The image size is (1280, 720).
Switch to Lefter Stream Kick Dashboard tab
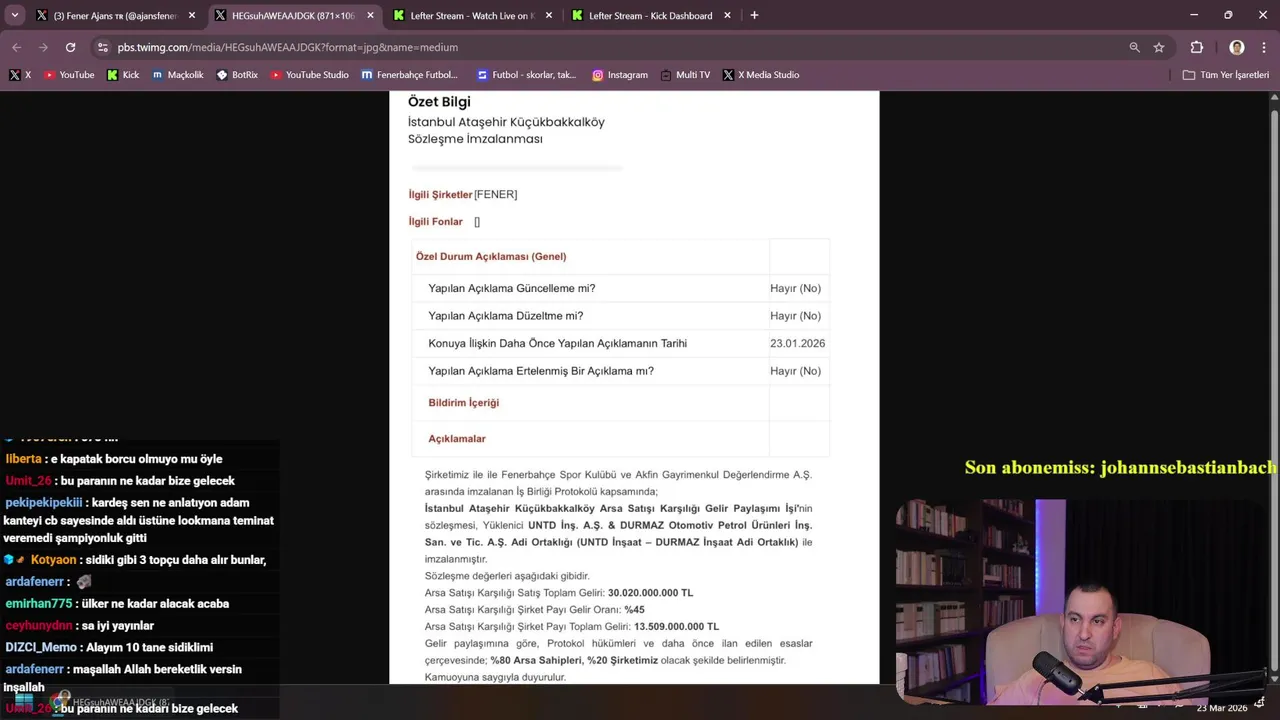(648, 16)
